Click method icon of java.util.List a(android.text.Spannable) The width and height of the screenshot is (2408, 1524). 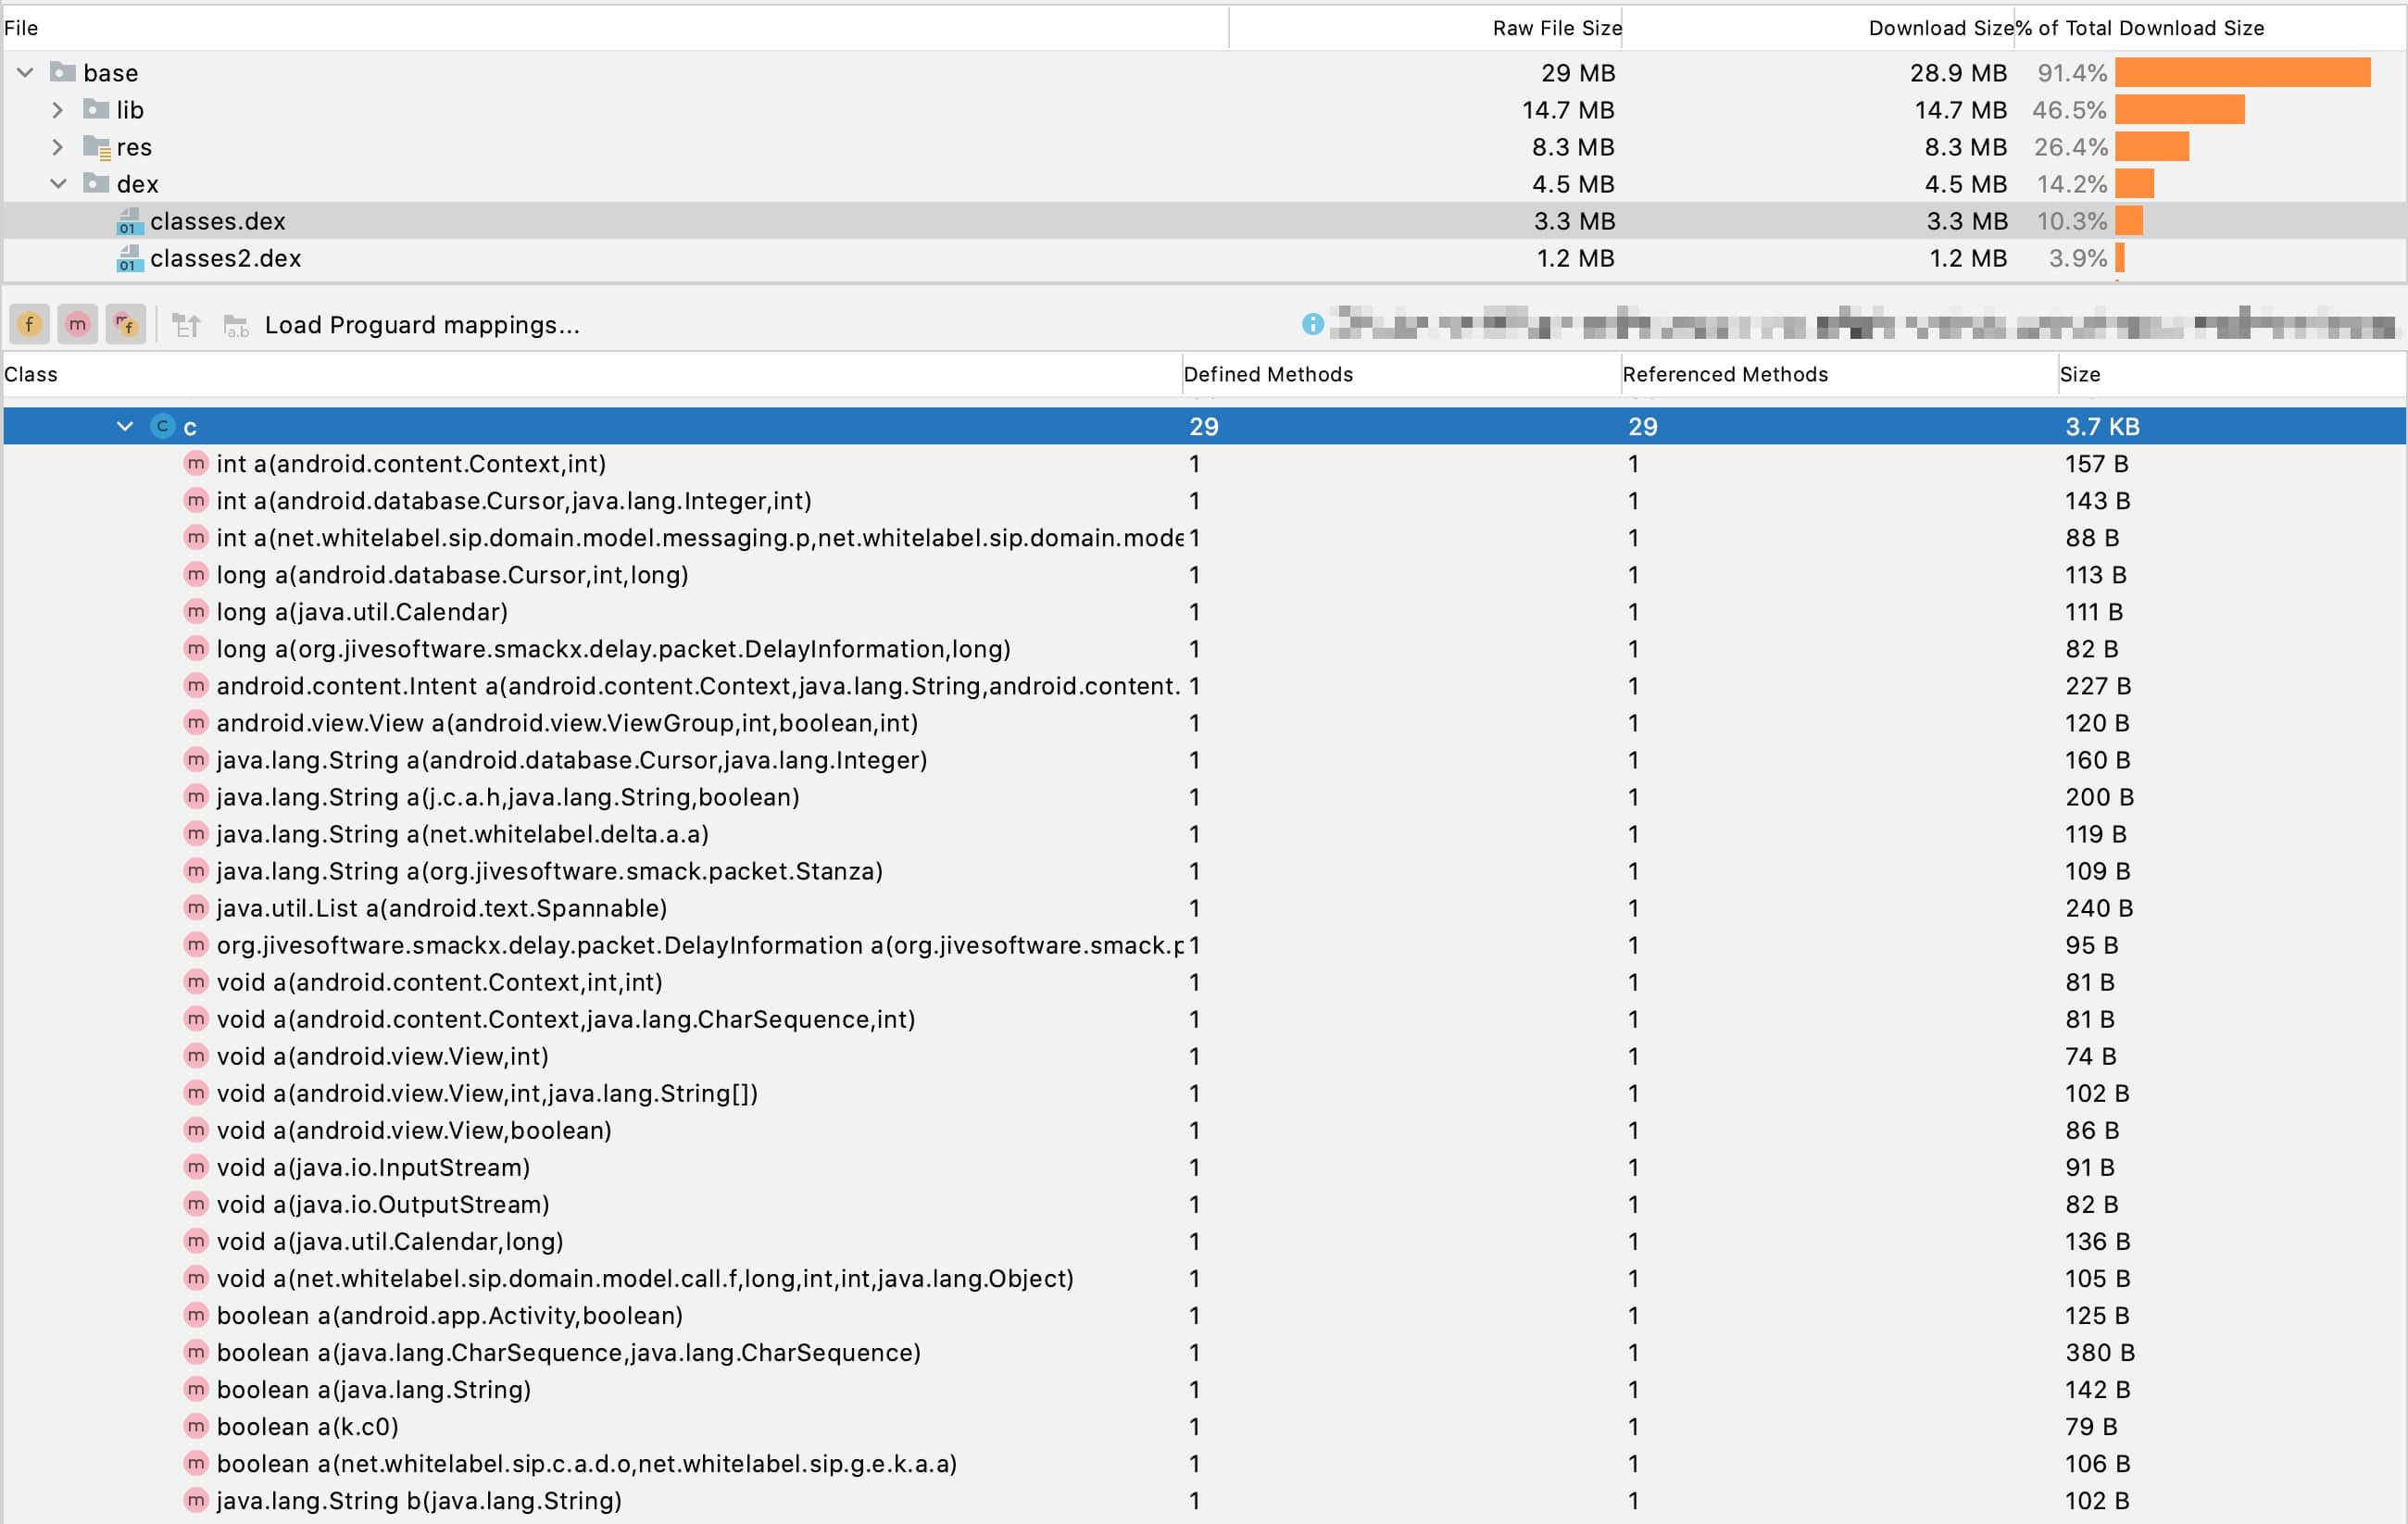pos(196,908)
